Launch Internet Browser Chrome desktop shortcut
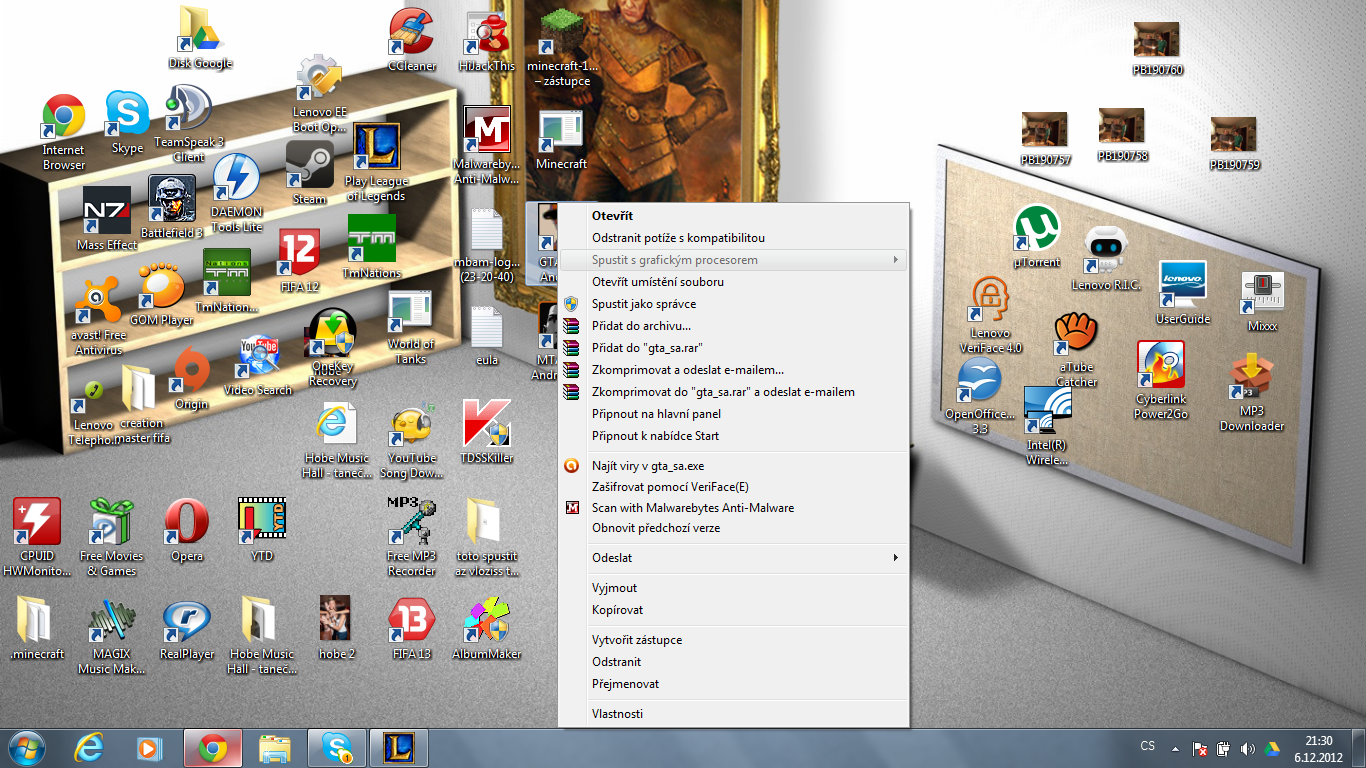This screenshot has width=1366, height=768. (63, 133)
